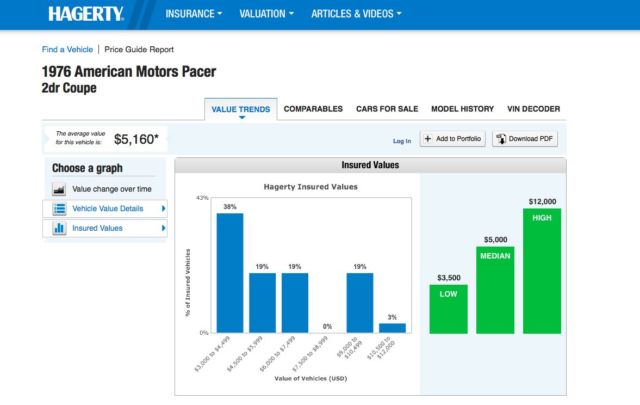The height and width of the screenshot is (405, 640).
Task: Follow the Find a Vehicle link
Action: (x=67, y=49)
